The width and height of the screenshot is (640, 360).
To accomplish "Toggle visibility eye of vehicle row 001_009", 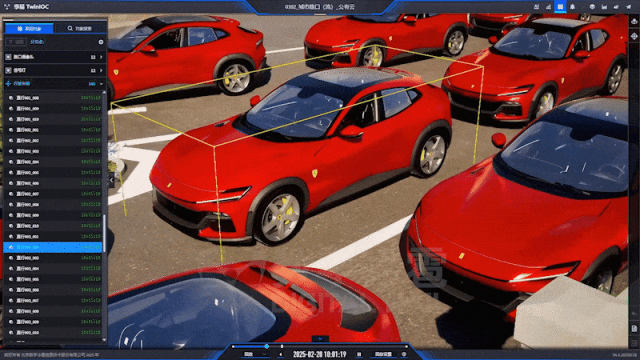I will click(11, 109).
